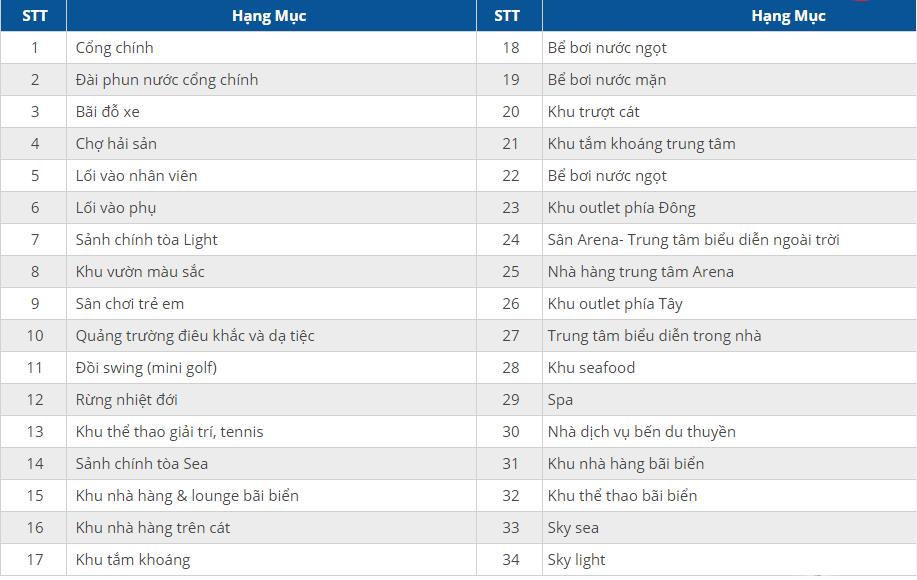Screen dimensions: 917x580
Task: Select 'Khu thể thao giải trí, tennis'
Action: tap(170, 432)
